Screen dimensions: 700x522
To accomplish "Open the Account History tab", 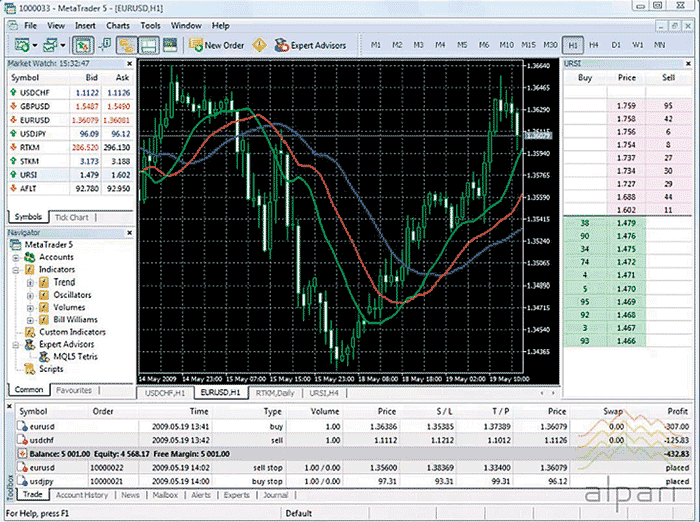I will (x=82, y=495).
